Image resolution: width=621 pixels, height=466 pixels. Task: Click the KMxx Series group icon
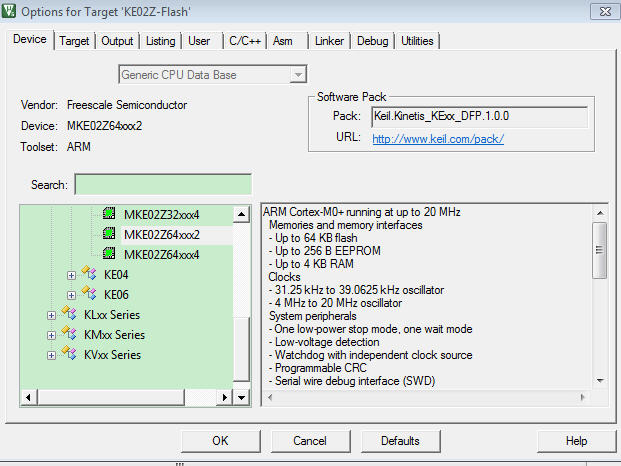point(69,333)
